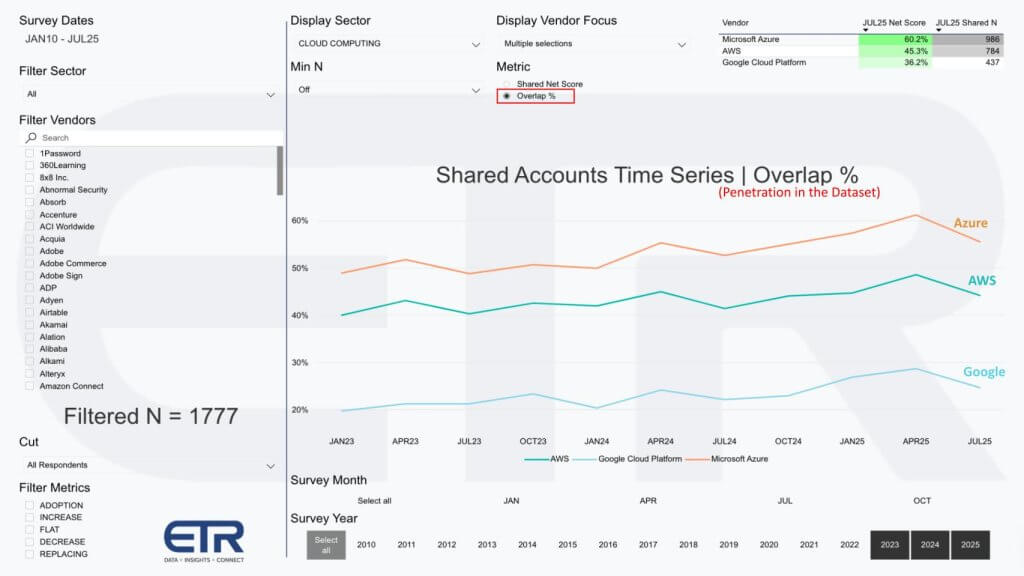
Task: Click the Microsoft Azure legend color line
Action: tap(697, 460)
